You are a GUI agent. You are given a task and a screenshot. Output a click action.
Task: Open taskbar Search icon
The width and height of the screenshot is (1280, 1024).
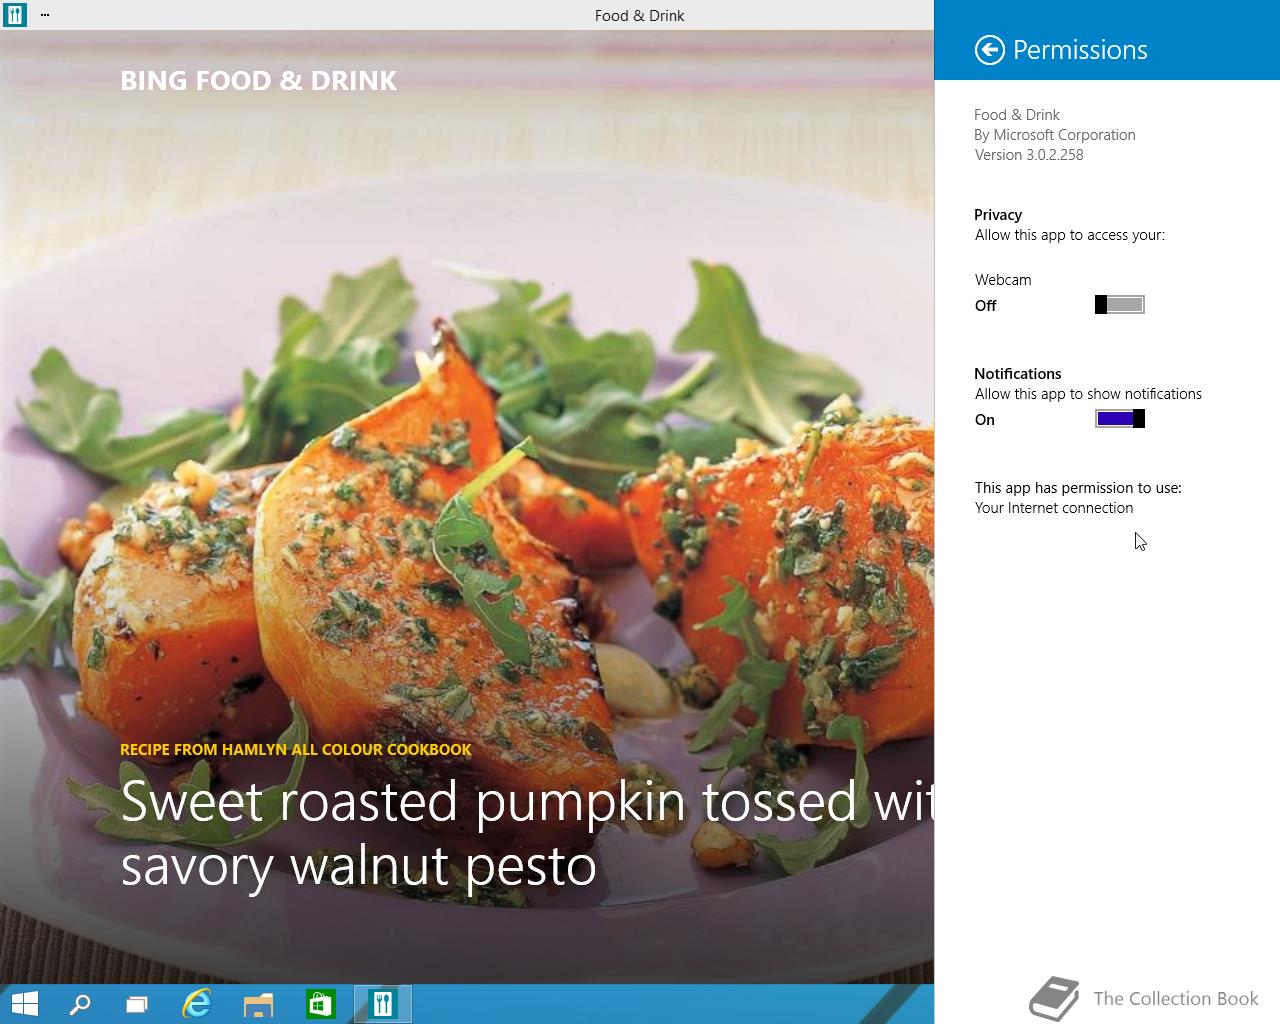pos(80,1004)
